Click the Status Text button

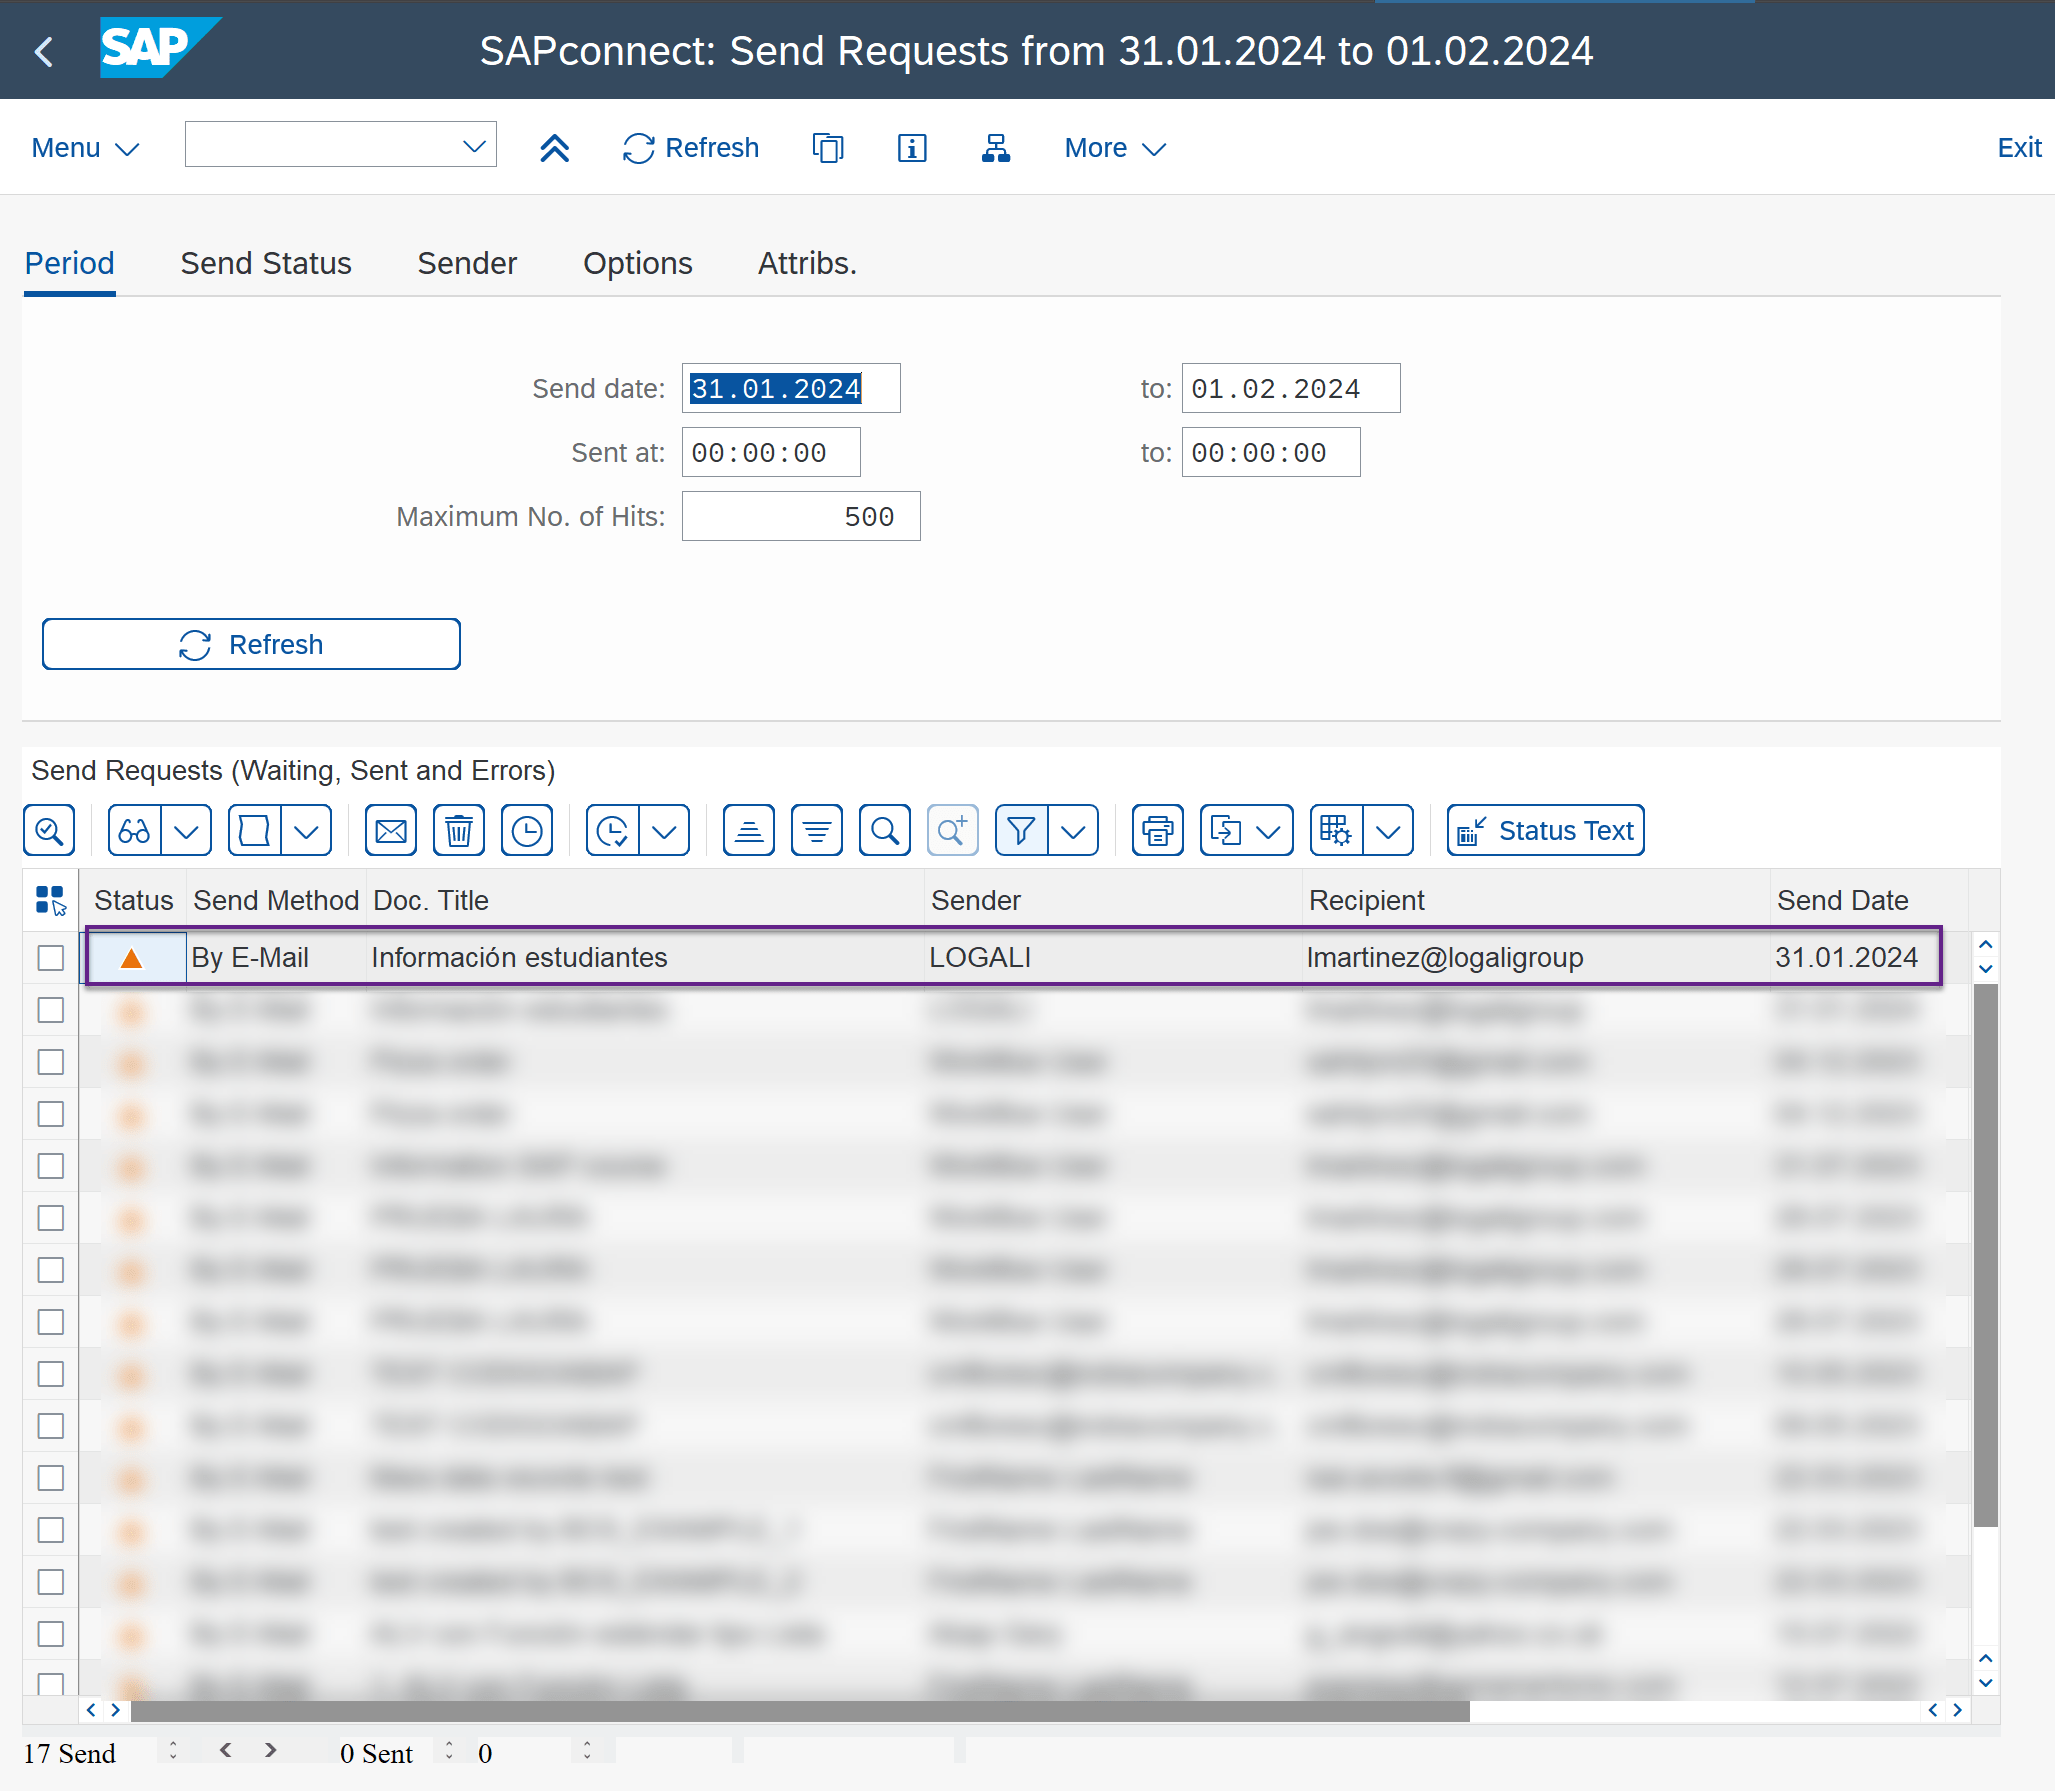click(1545, 831)
